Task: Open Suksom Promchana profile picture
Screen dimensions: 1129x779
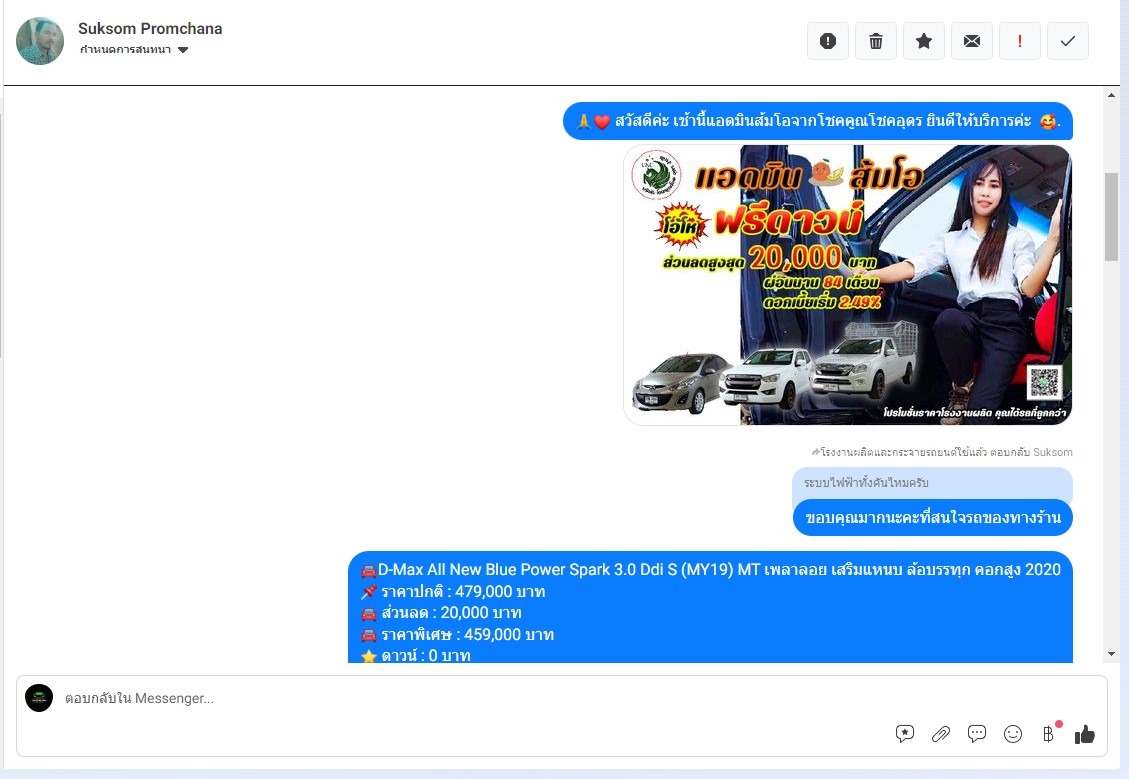Action: pyautogui.click(x=40, y=41)
